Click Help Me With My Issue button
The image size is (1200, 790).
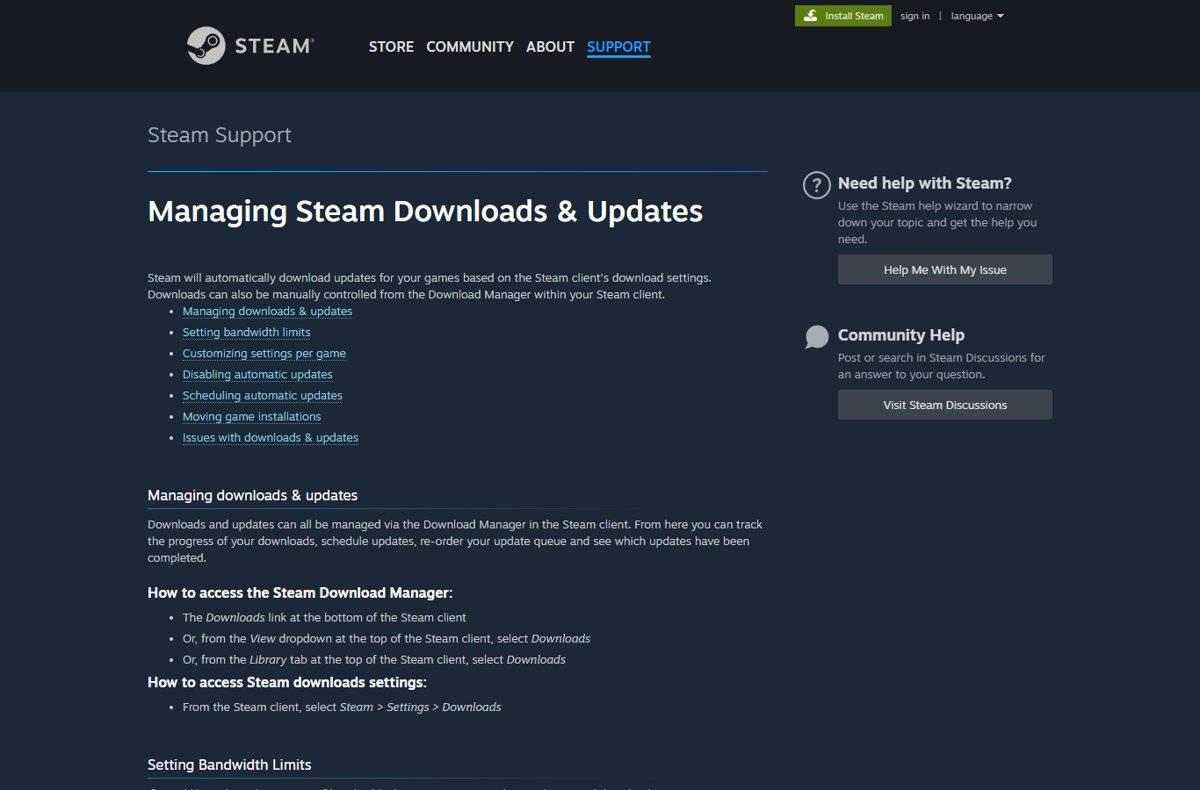click(x=945, y=270)
